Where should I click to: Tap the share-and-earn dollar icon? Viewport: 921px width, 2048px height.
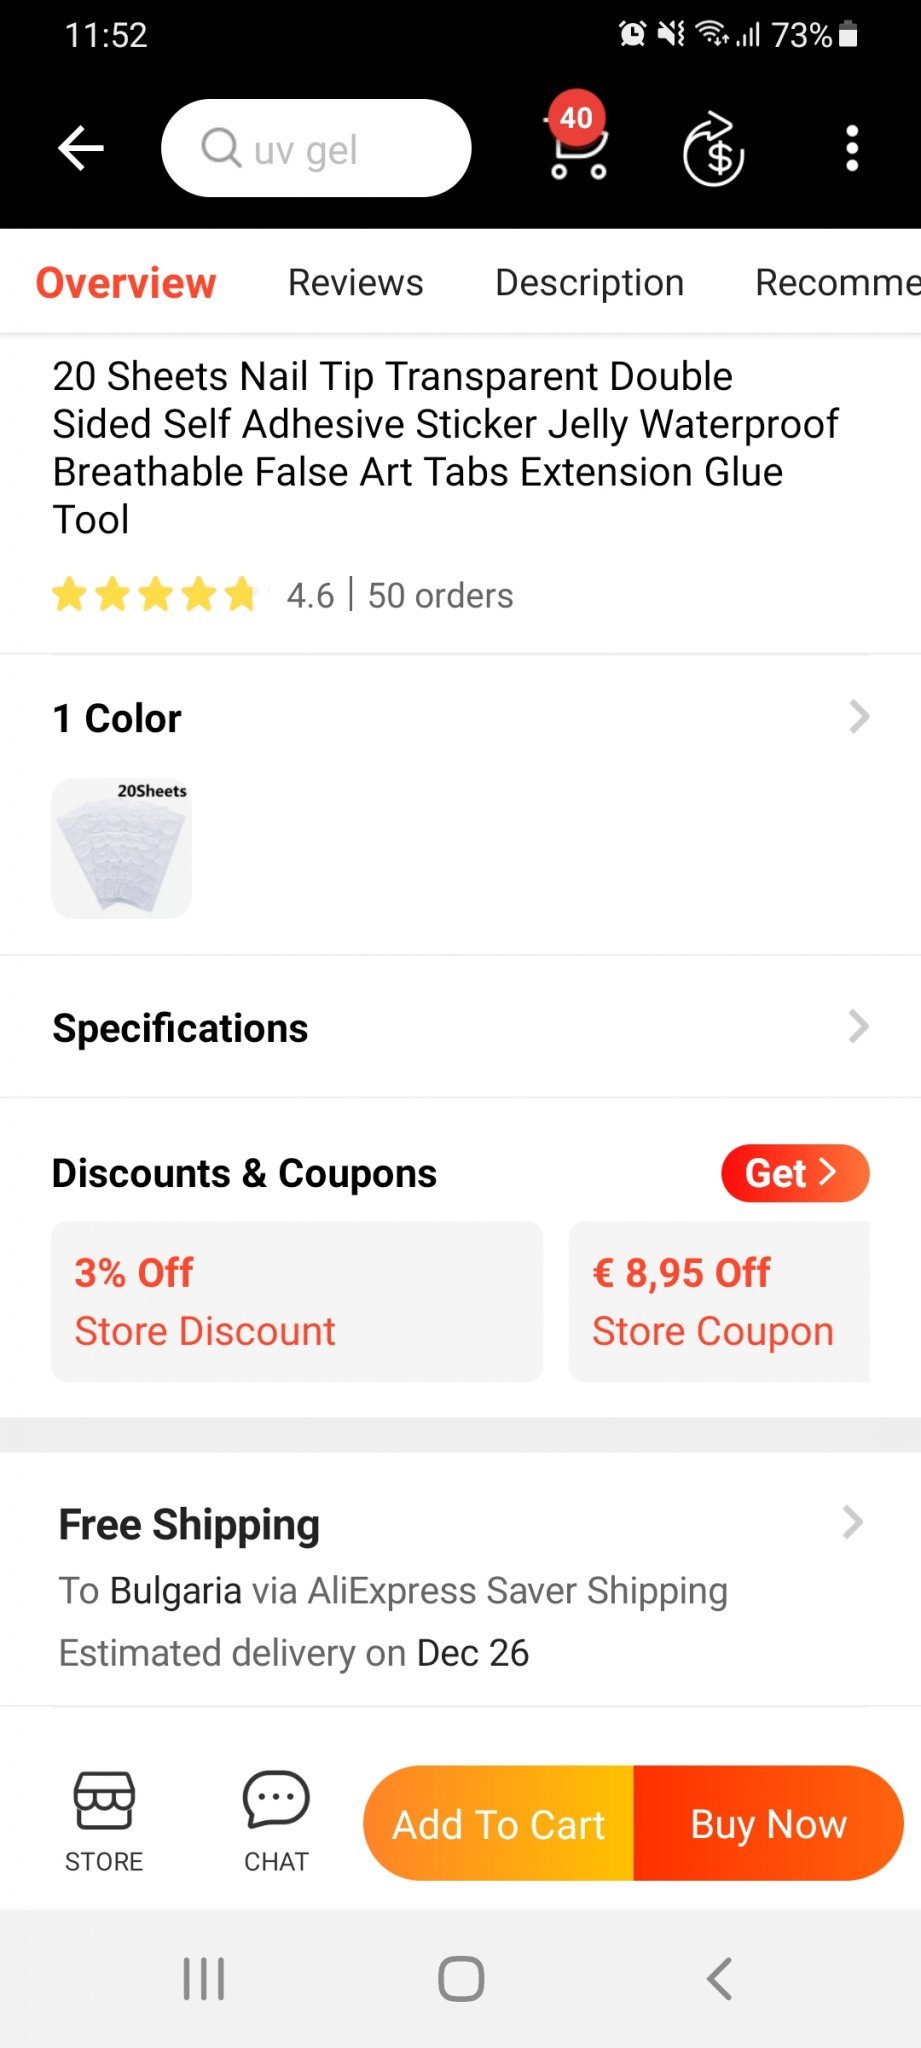pyautogui.click(x=713, y=150)
